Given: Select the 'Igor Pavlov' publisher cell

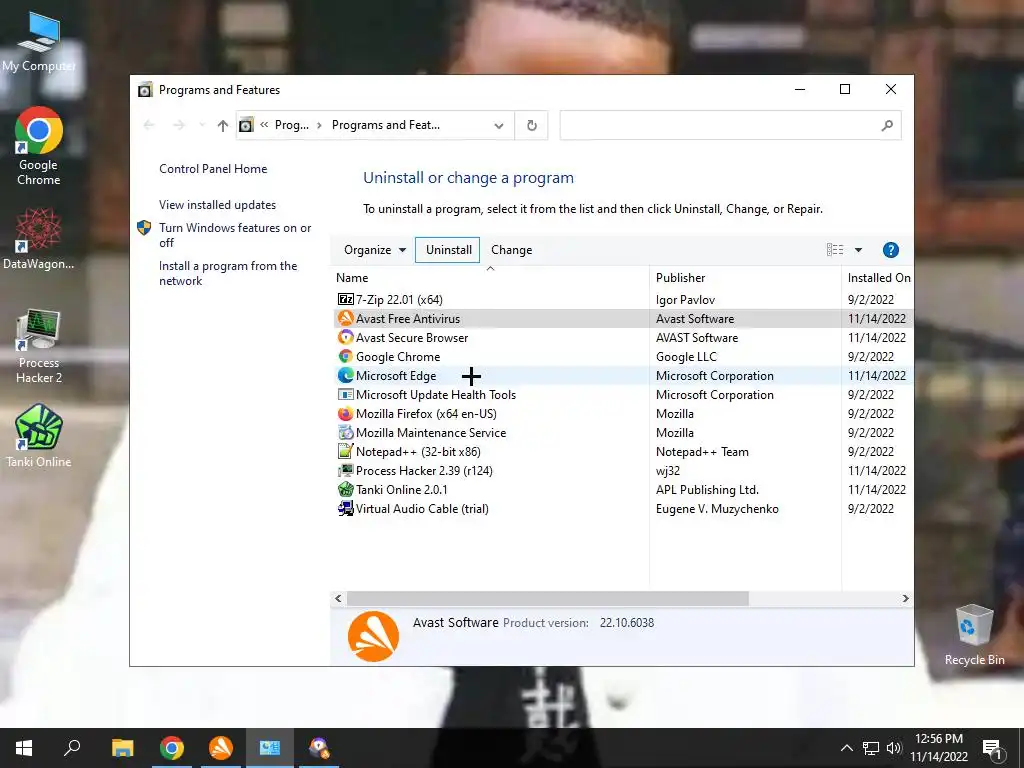Looking at the screenshot, I should (685, 300).
